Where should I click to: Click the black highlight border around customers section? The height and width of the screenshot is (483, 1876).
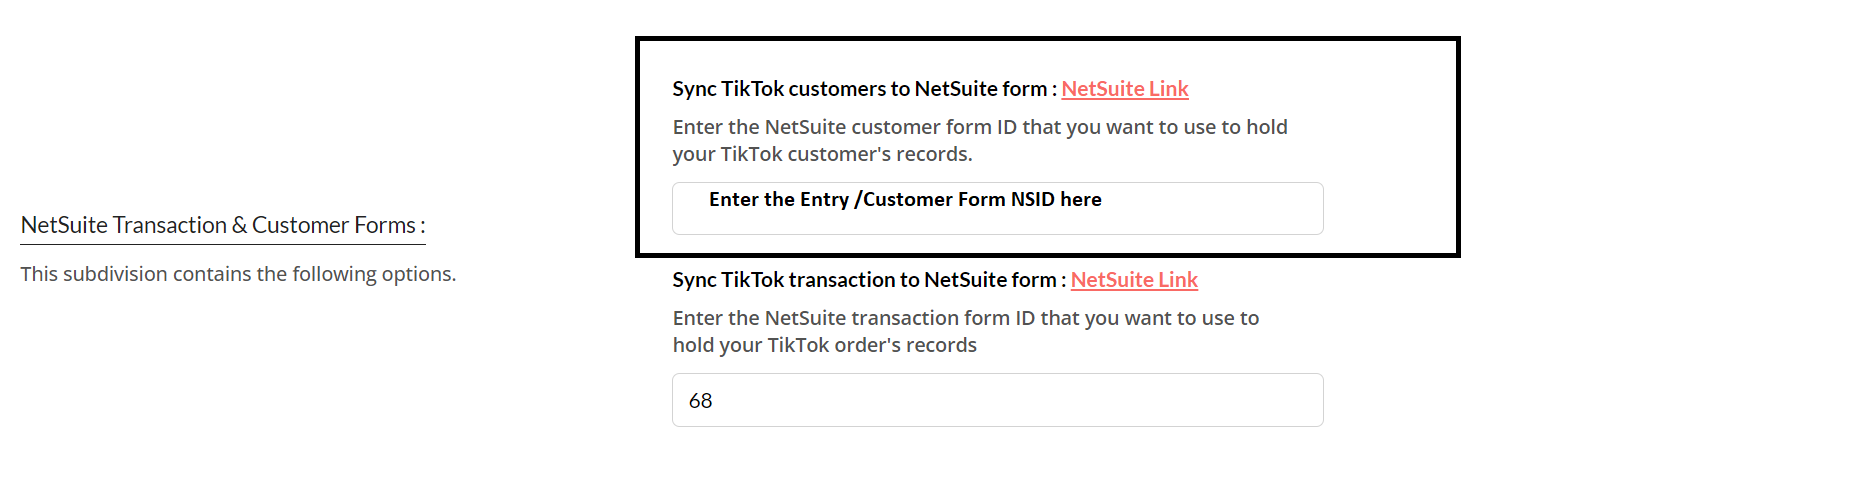(x=1048, y=40)
